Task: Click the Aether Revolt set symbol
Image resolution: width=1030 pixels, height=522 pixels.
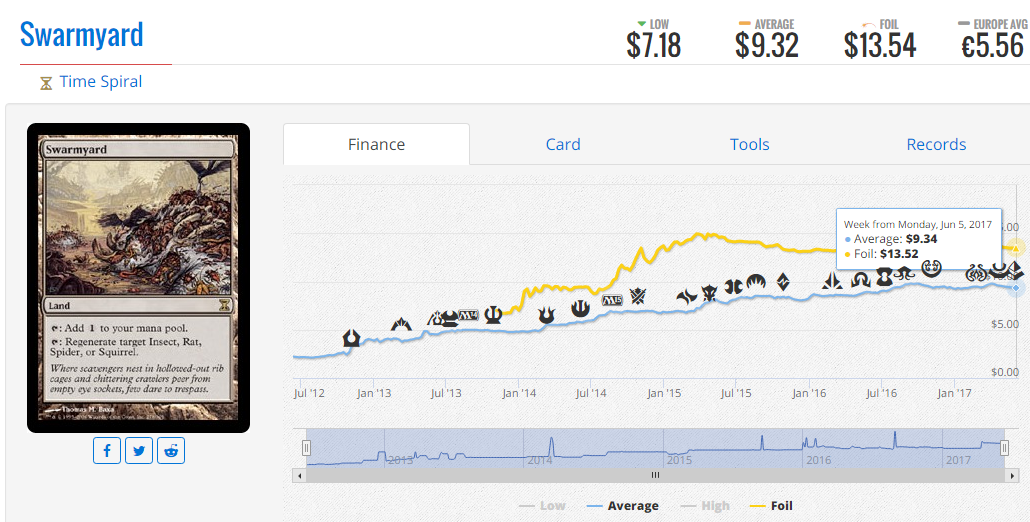Action: (976, 273)
